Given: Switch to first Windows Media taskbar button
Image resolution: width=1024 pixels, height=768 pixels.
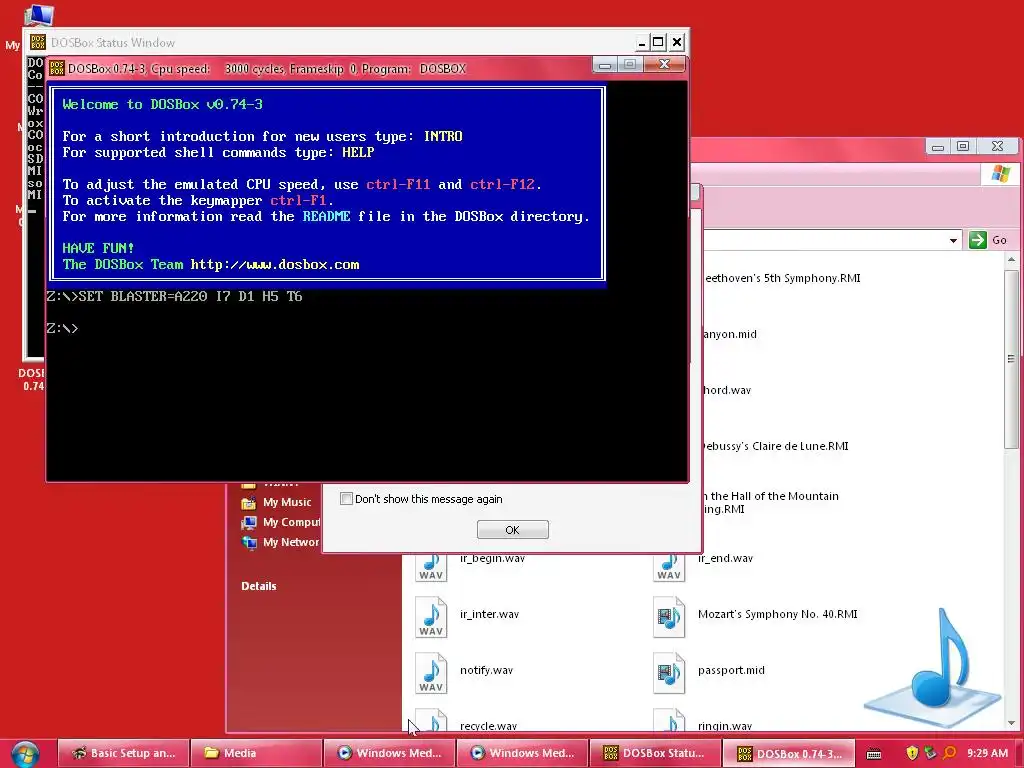Looking at the screenshot, I should (389, 753).
